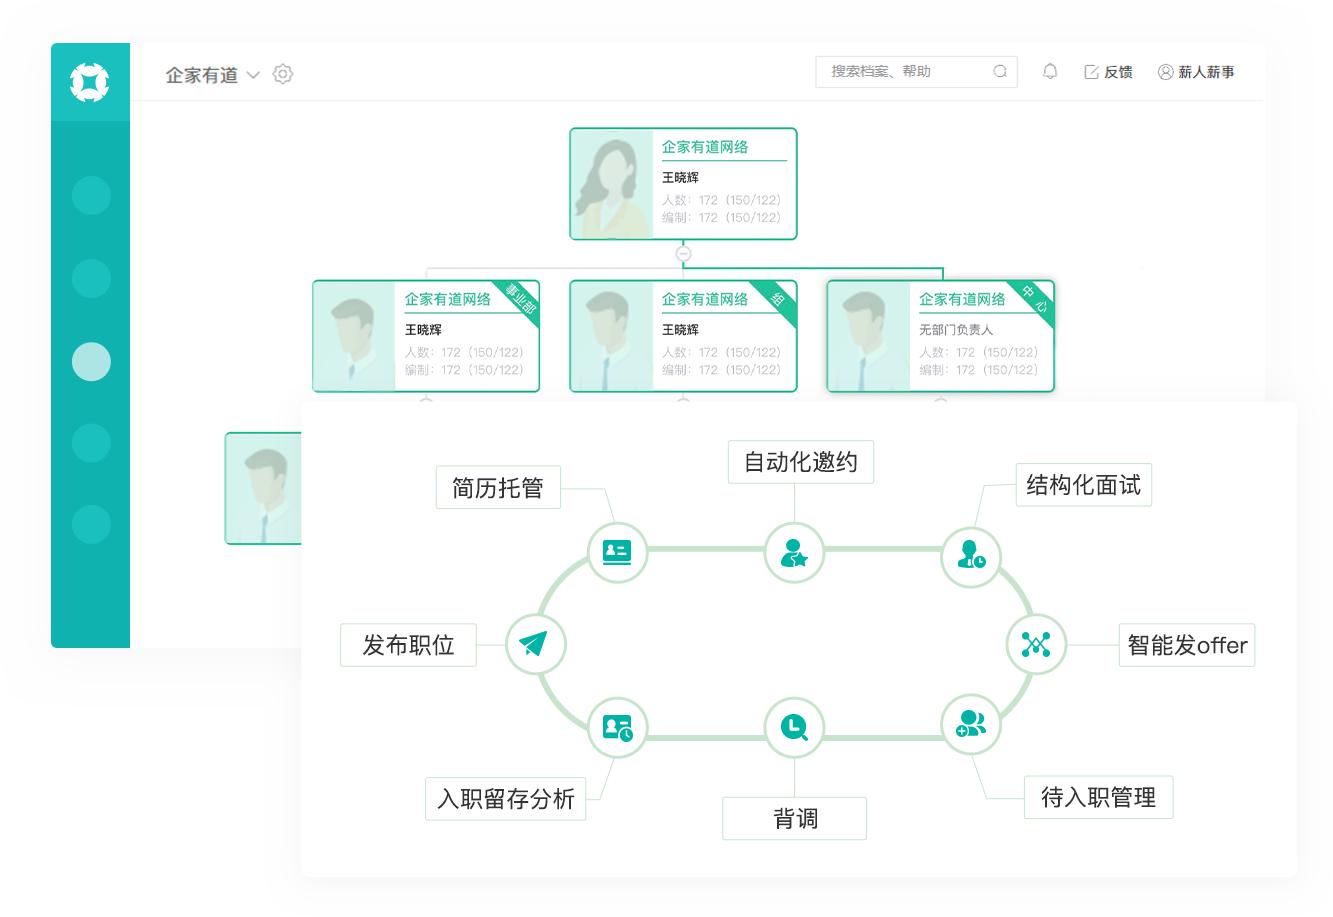Select the 简历托管 resume hosting icon
Viewport: 1333px width, 917px height.
point(617,551)
